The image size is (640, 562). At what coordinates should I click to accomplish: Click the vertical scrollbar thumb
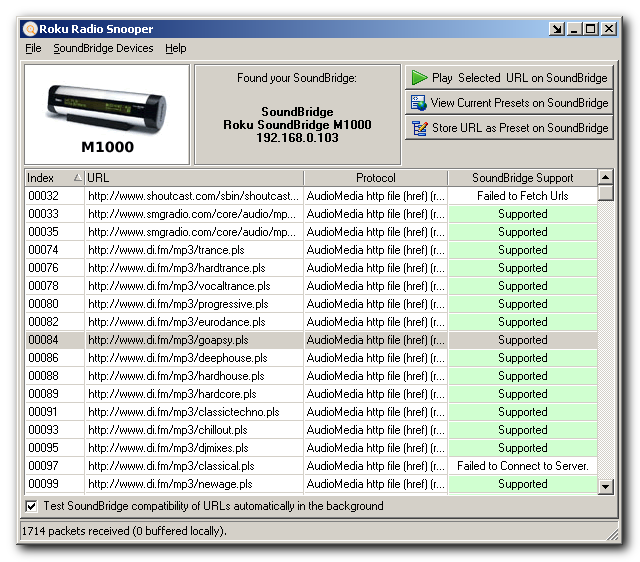[605, 193]
